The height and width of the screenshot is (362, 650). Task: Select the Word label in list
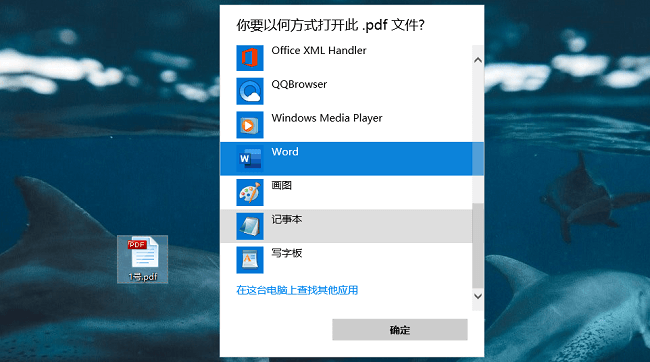[x=285, y=152]
